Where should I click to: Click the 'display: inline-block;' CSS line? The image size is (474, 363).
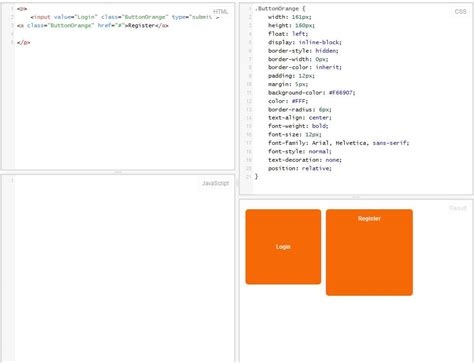(305, 42)
